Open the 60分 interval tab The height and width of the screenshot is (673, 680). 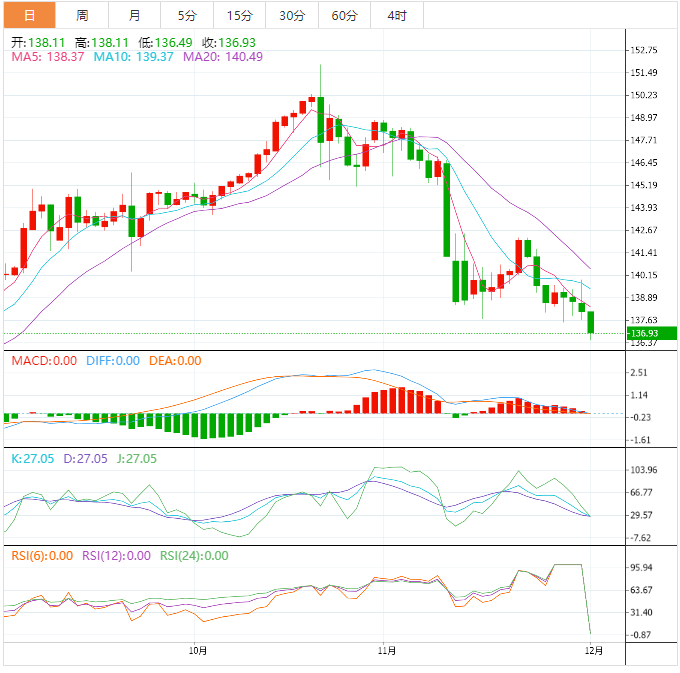click(344, 15)
